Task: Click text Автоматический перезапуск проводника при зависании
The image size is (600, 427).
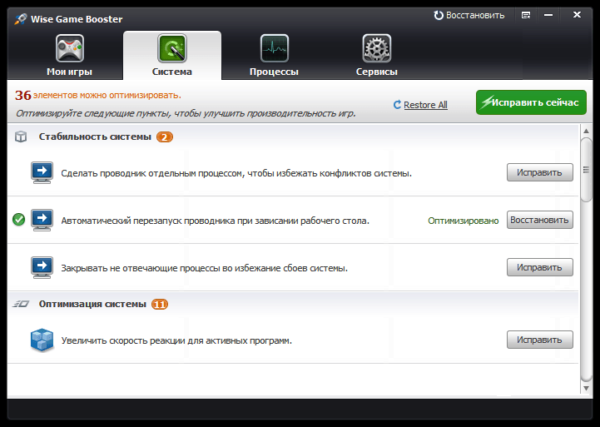Action: pyautogui.click(x=215, y=221)
